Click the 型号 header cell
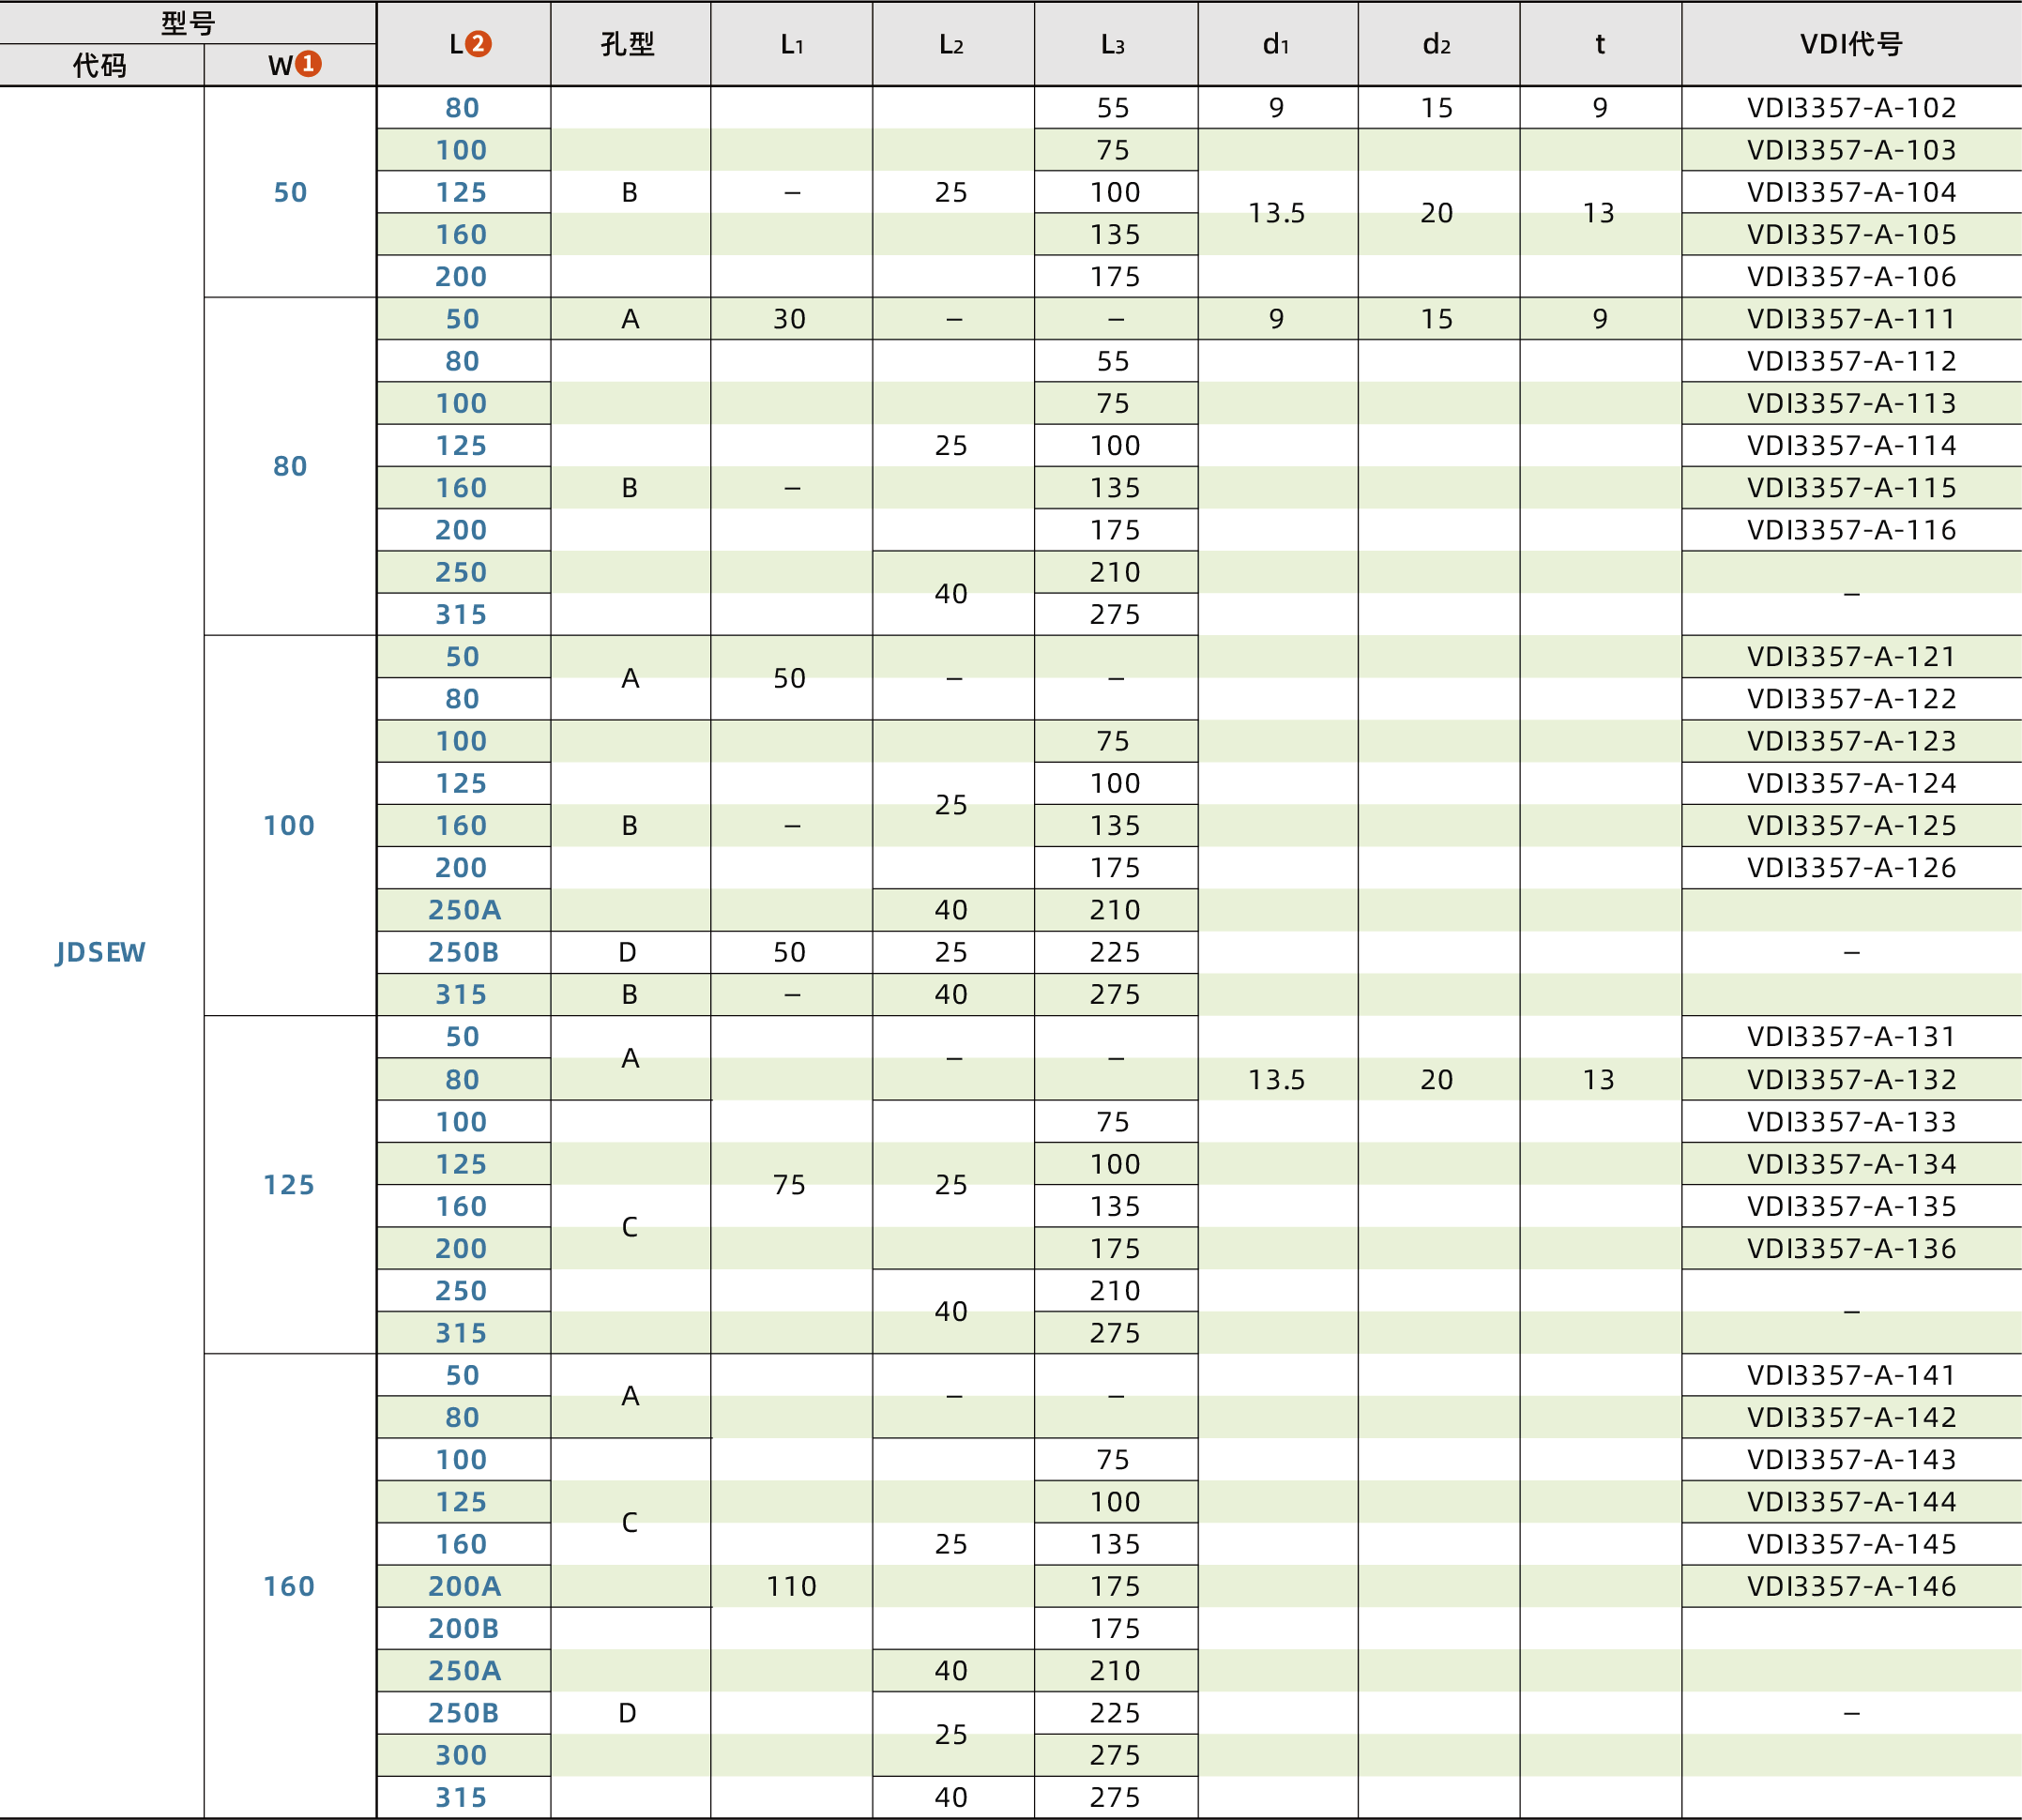The image size is (2022, 1820). 188,22
